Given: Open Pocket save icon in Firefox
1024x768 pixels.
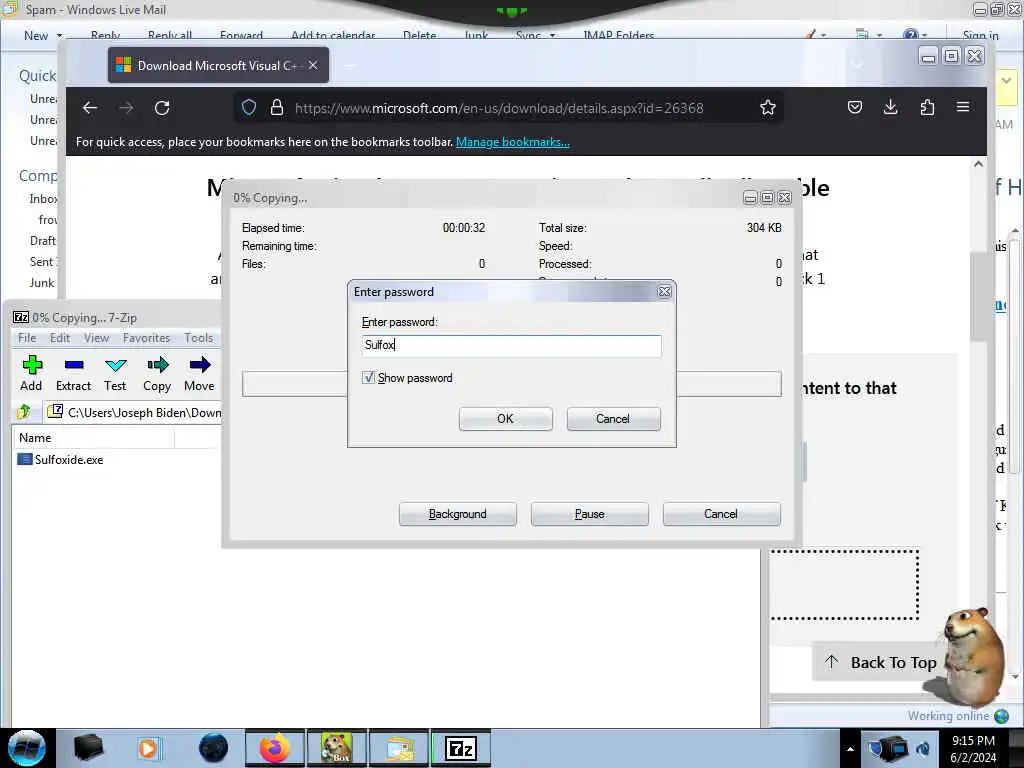Looking at the screenshot, I should point(855,107).
